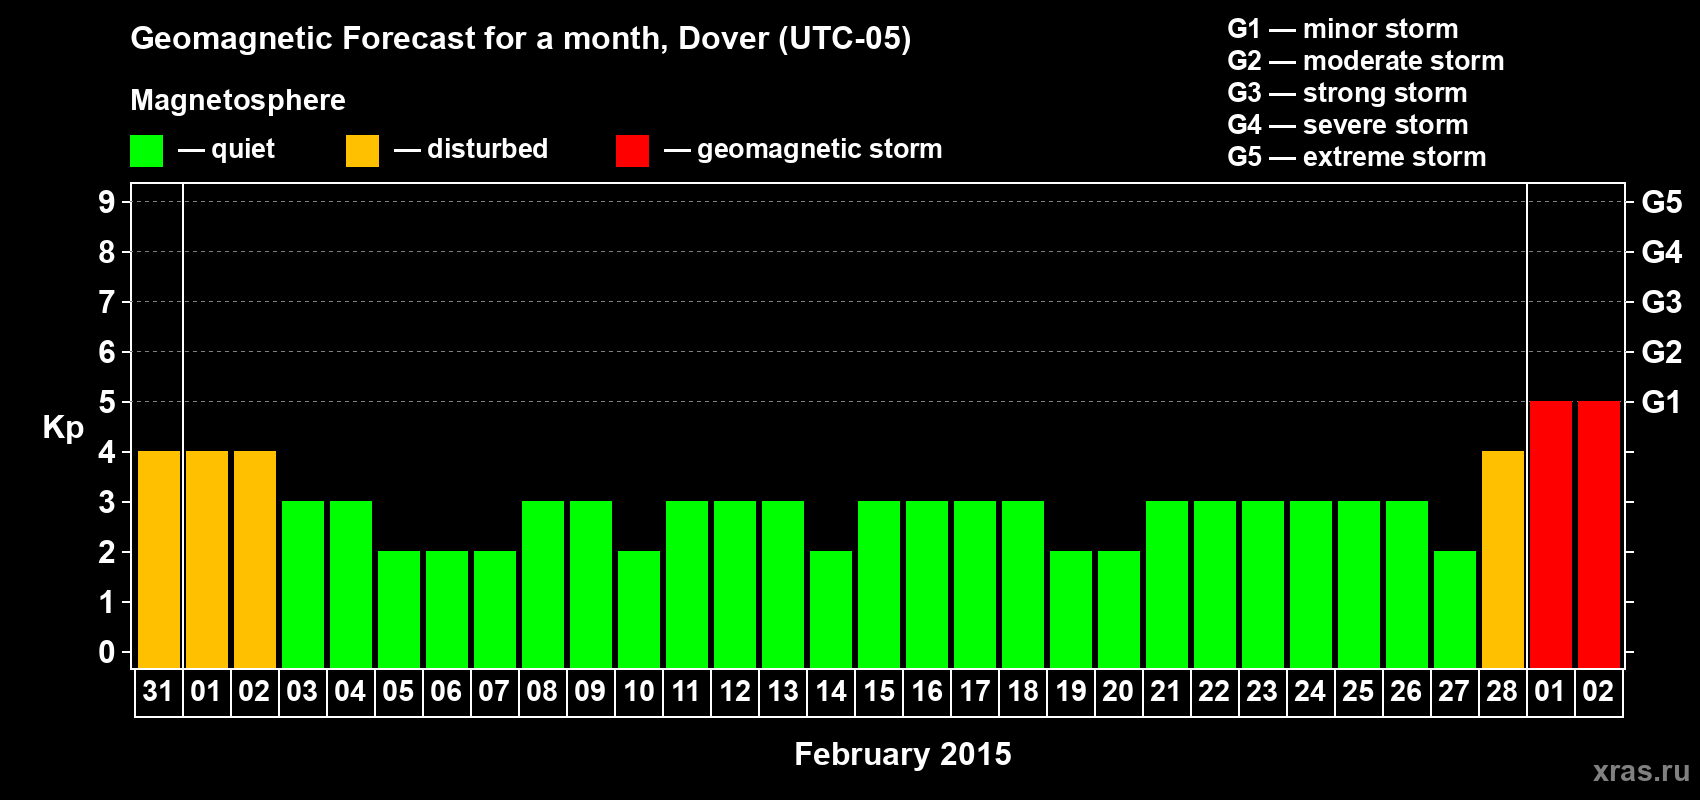Click the Kp value '9' on the left axis

(107, 202)
